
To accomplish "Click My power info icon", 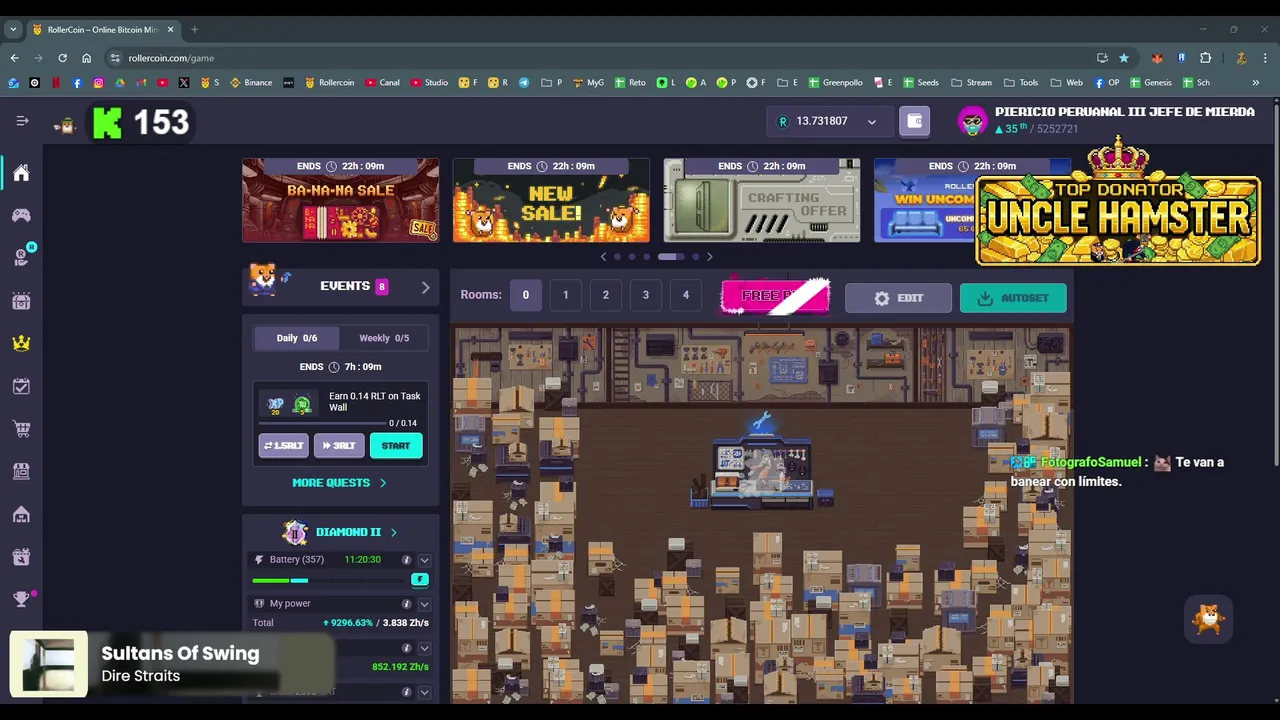I will click(406, 604).
